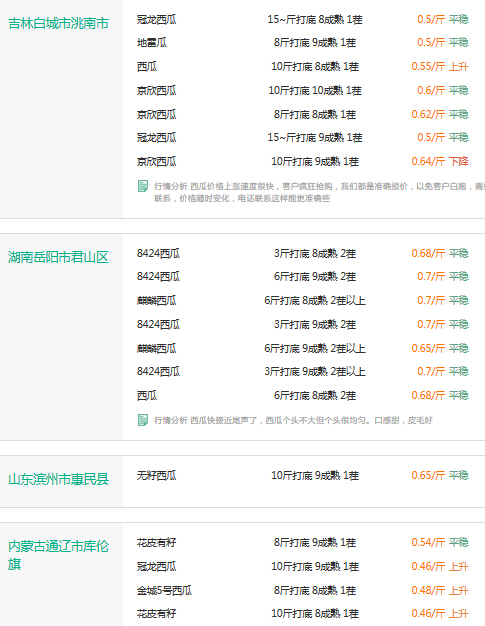Open the 吉林白城市洮南市 region link
This screenshot has height=626, width=485.
pyautogui.click(x=58, y=23)
